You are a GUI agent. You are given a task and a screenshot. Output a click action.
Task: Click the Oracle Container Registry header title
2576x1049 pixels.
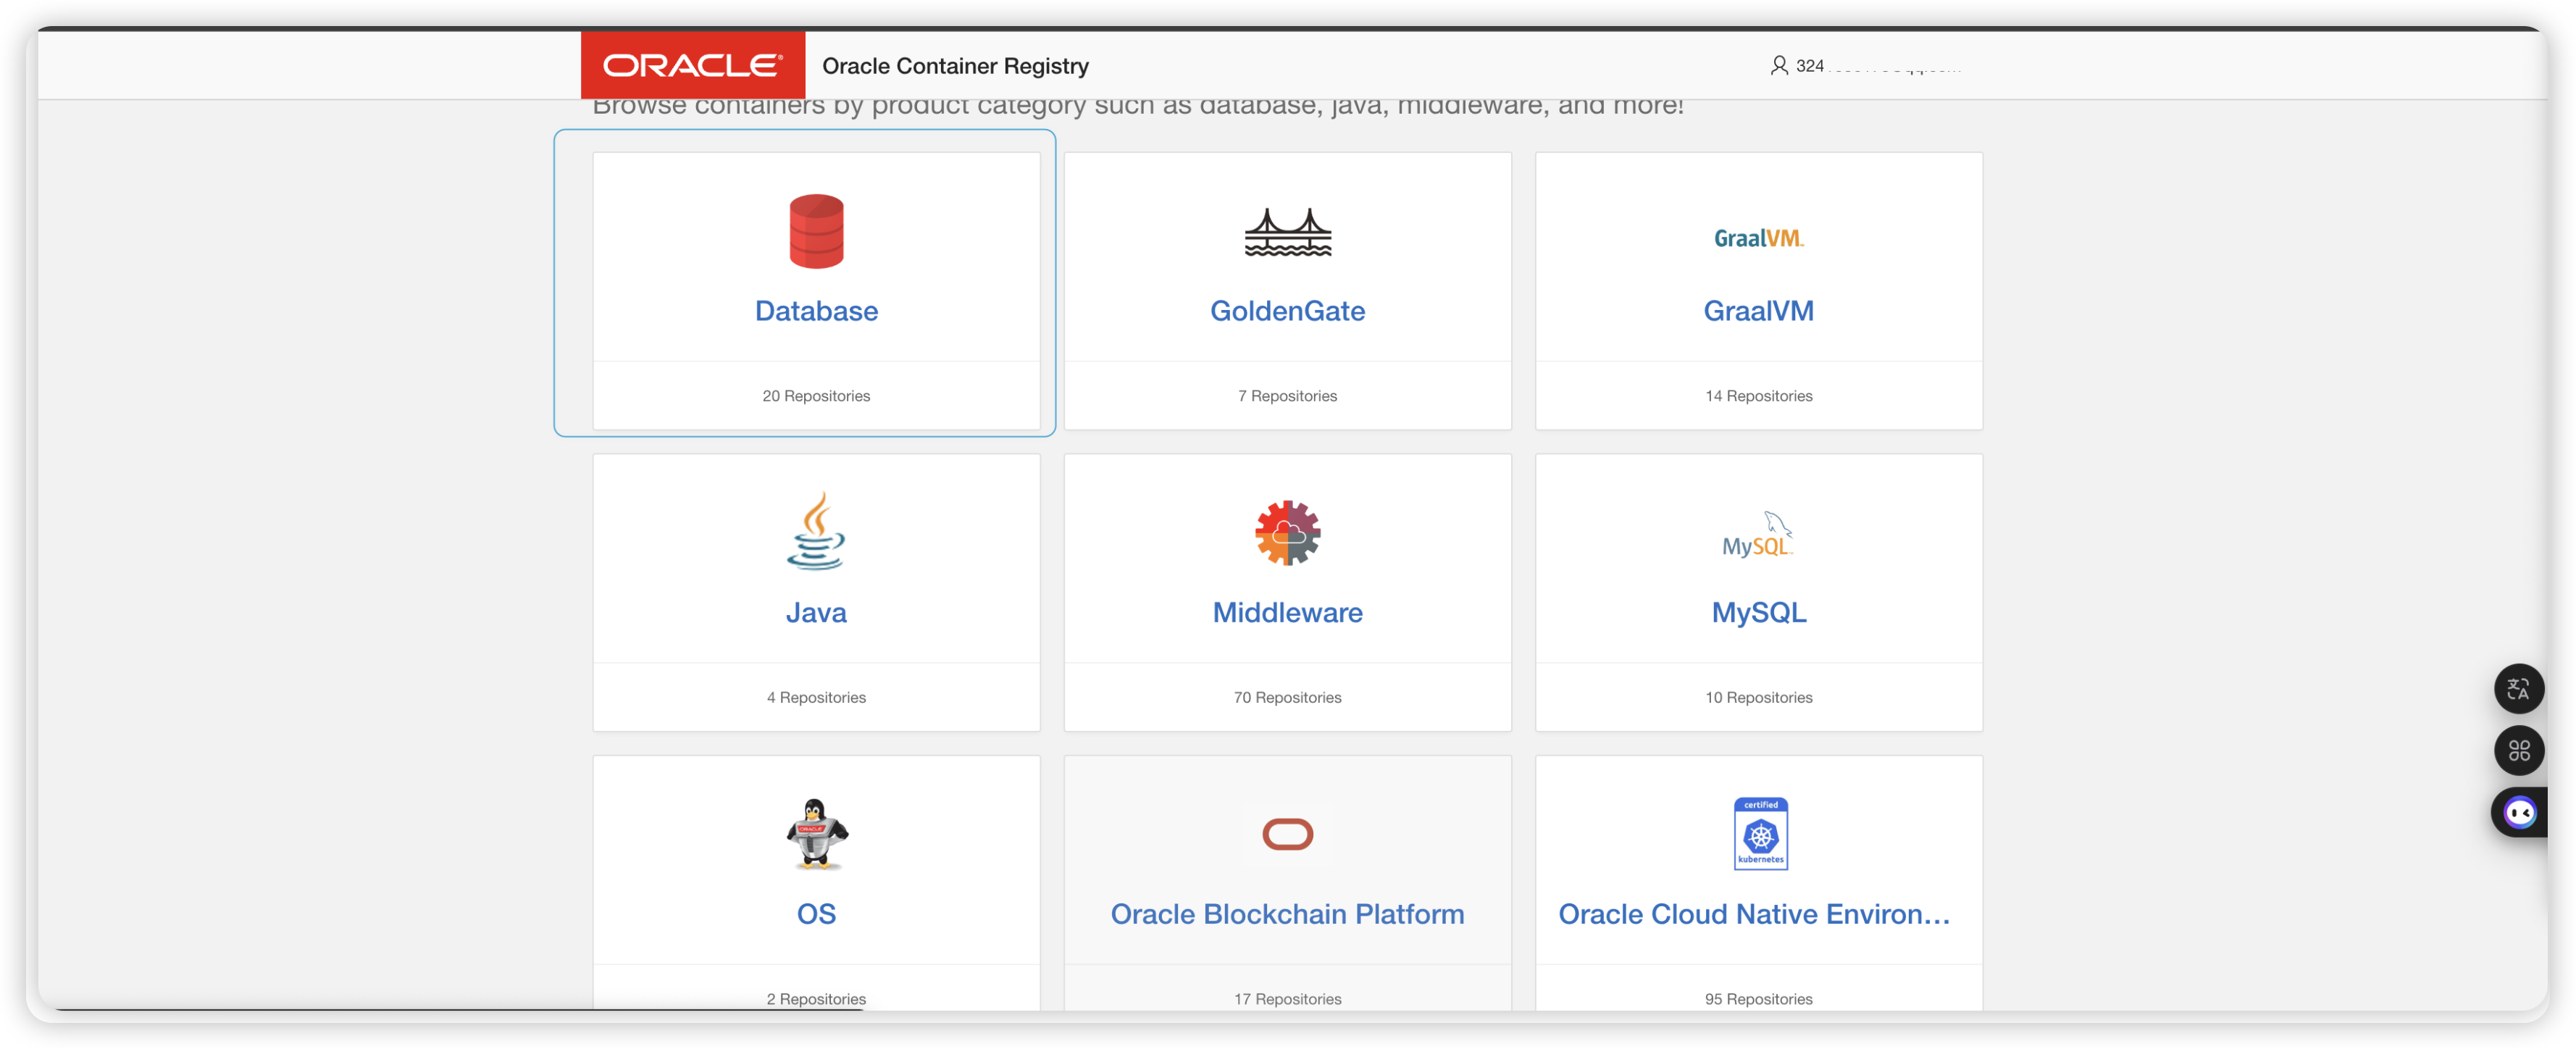pos(954,65)
